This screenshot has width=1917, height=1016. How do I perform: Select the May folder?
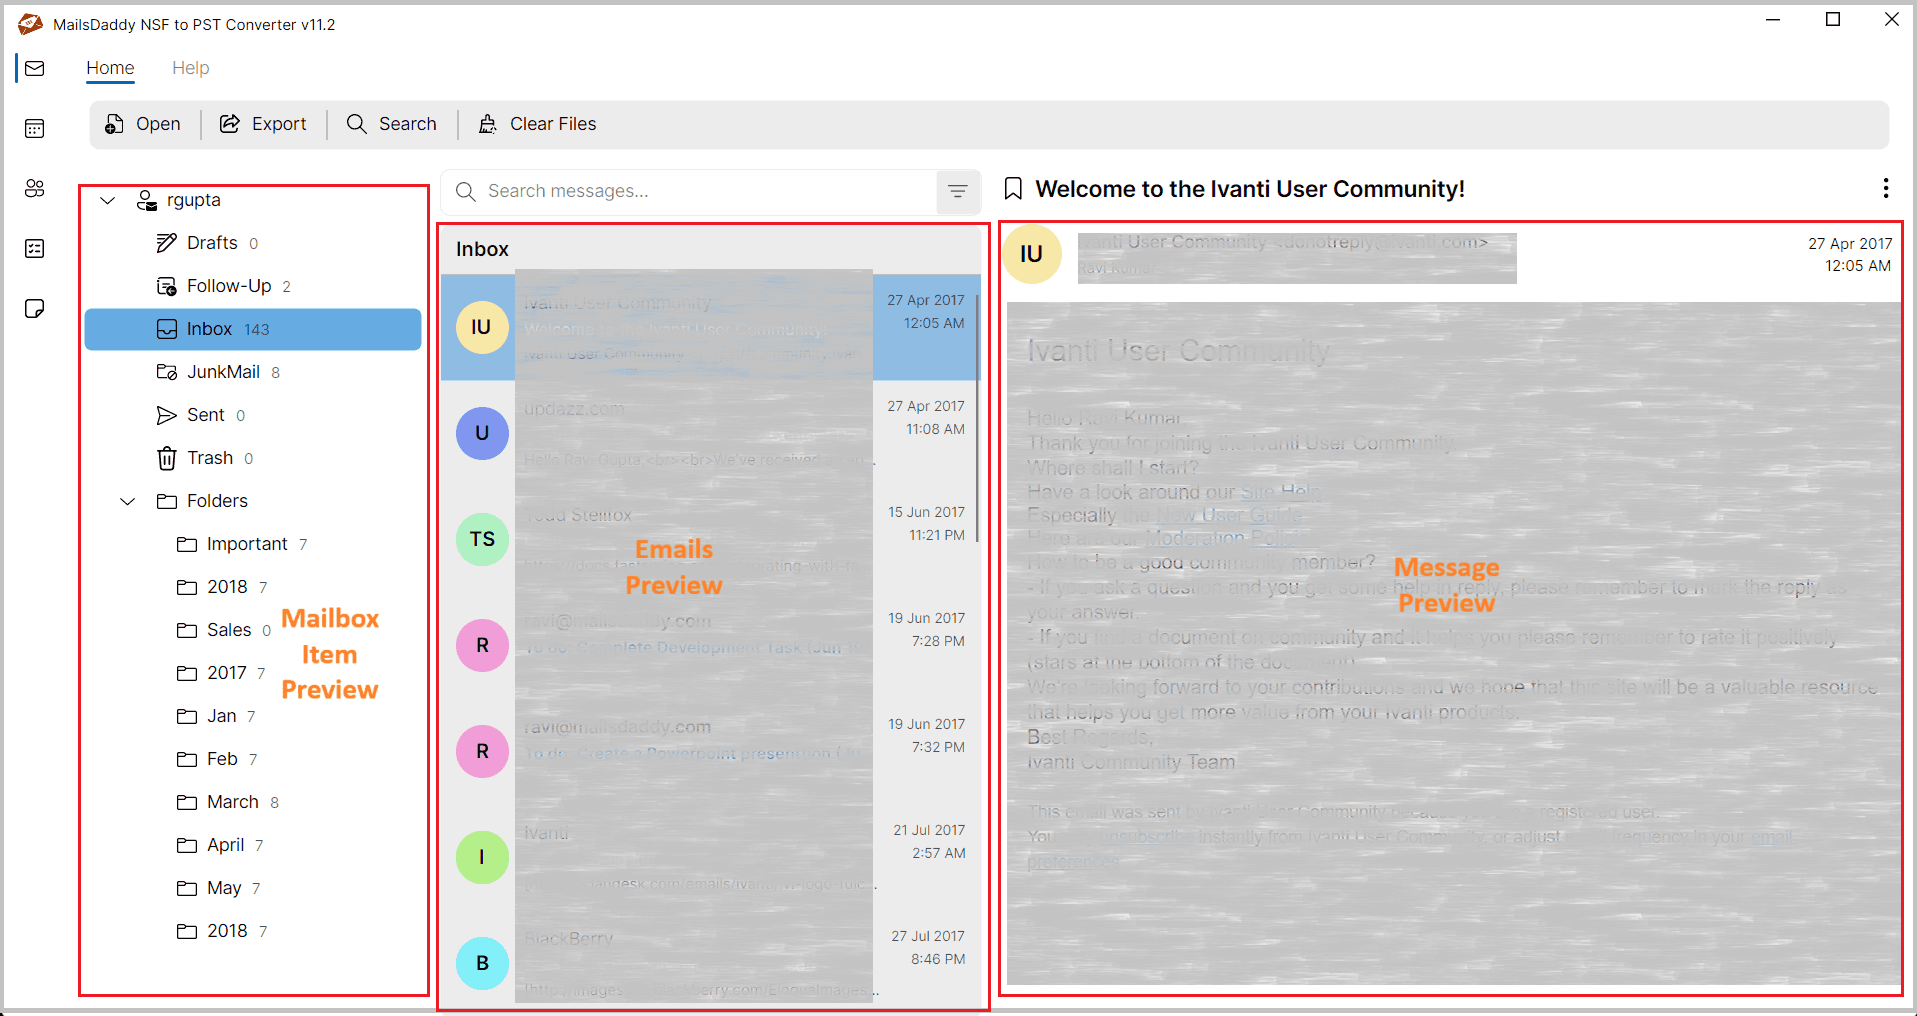253,888
